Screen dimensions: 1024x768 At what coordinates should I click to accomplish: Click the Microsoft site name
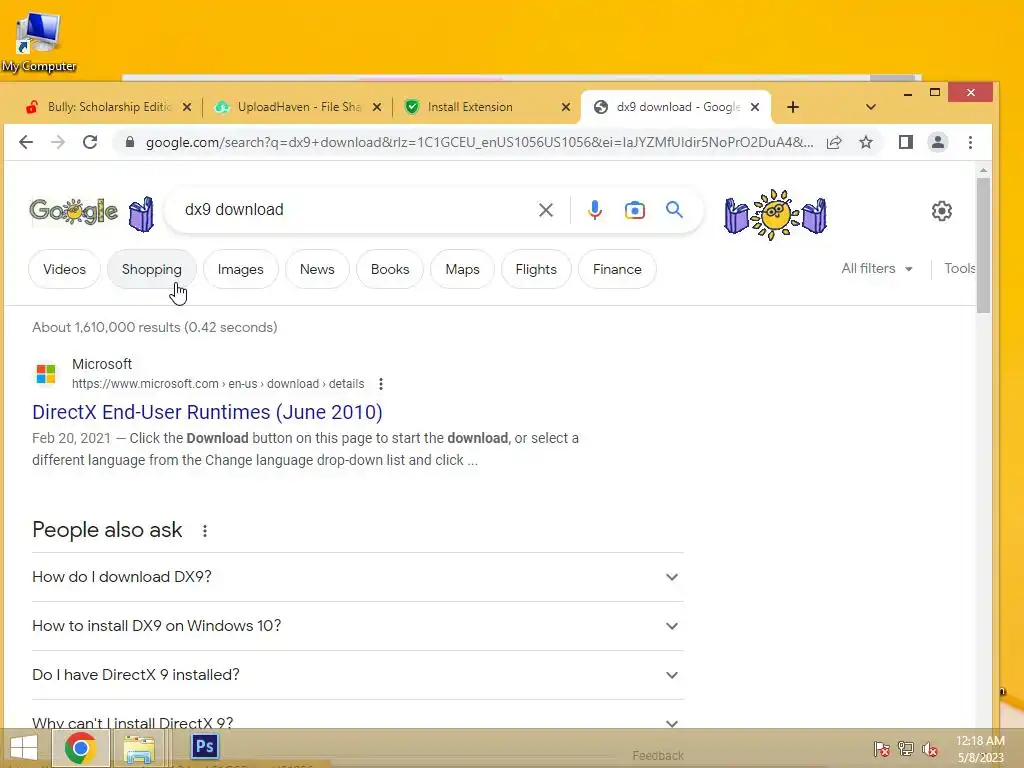102,364
